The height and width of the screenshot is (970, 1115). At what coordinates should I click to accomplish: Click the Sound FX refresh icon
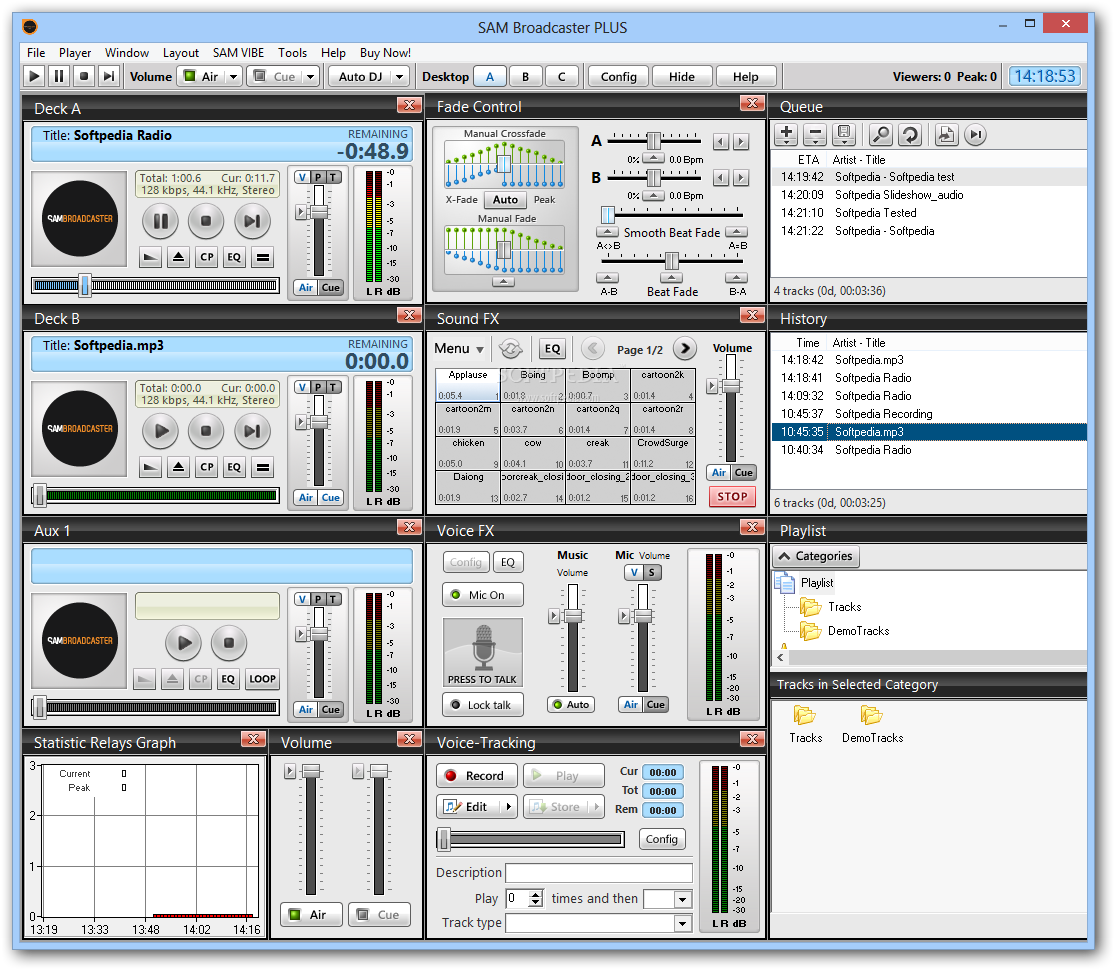(511, 348)
